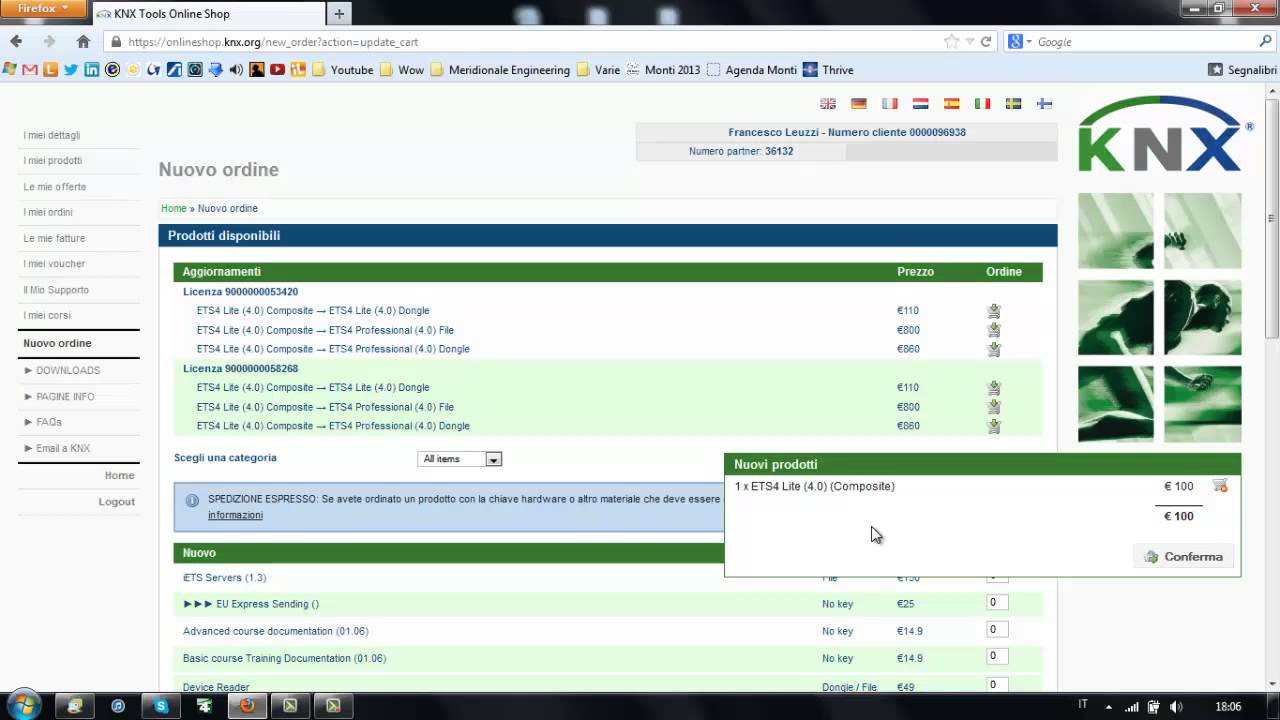
Task: Add license 9000000058268 €110 upgrade to cart
Action: pos(994,388)
